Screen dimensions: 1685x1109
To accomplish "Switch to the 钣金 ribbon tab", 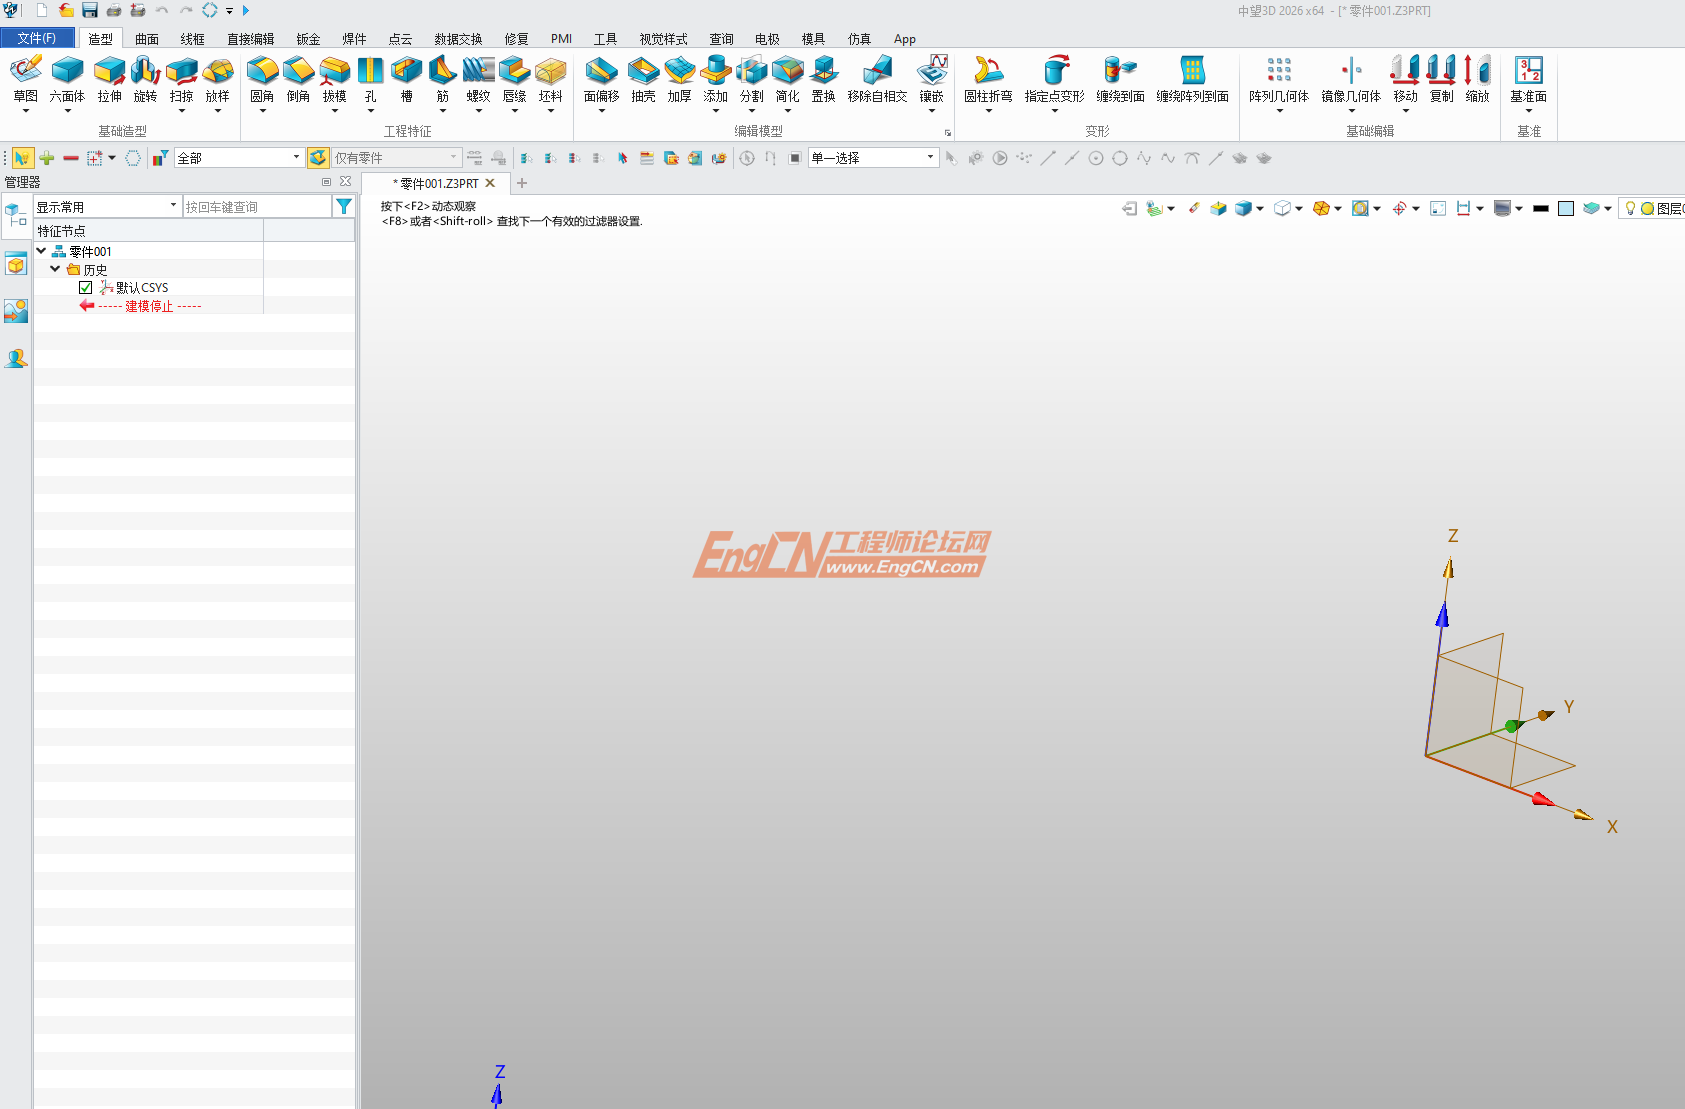I will (x=307, y=39).
